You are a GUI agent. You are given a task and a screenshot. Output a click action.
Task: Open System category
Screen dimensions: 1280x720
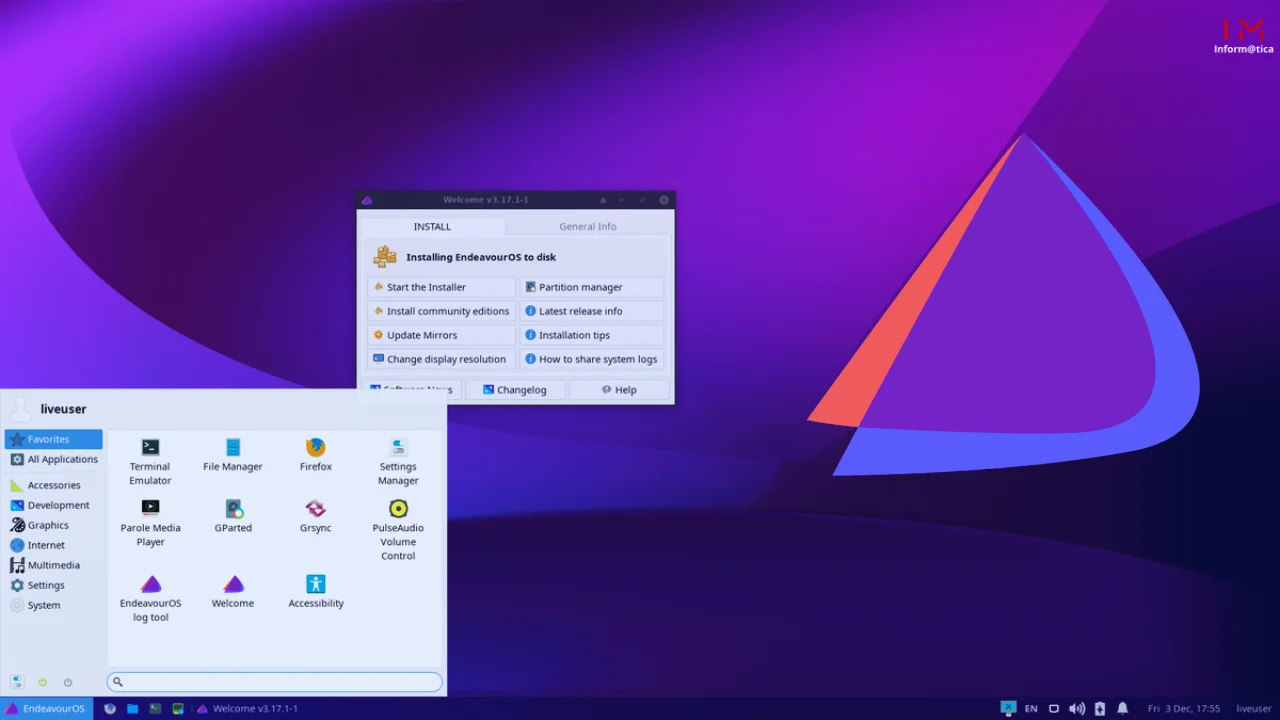point(54,605)
